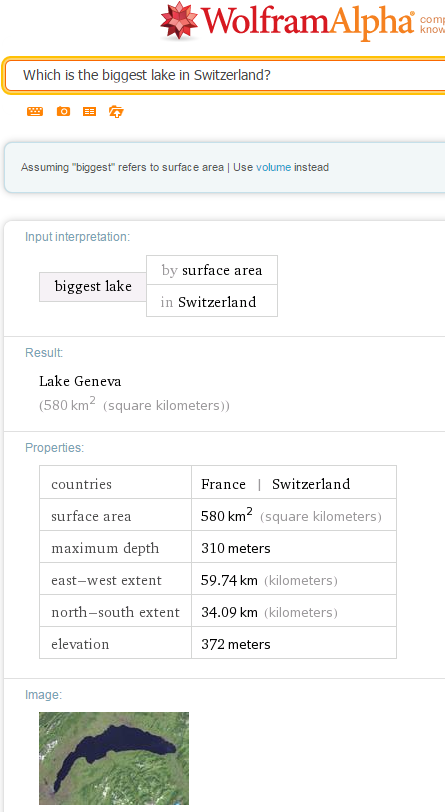This screenshot has width=445, height=812.
Task: Click the query input field
Action: coord(225,76)
